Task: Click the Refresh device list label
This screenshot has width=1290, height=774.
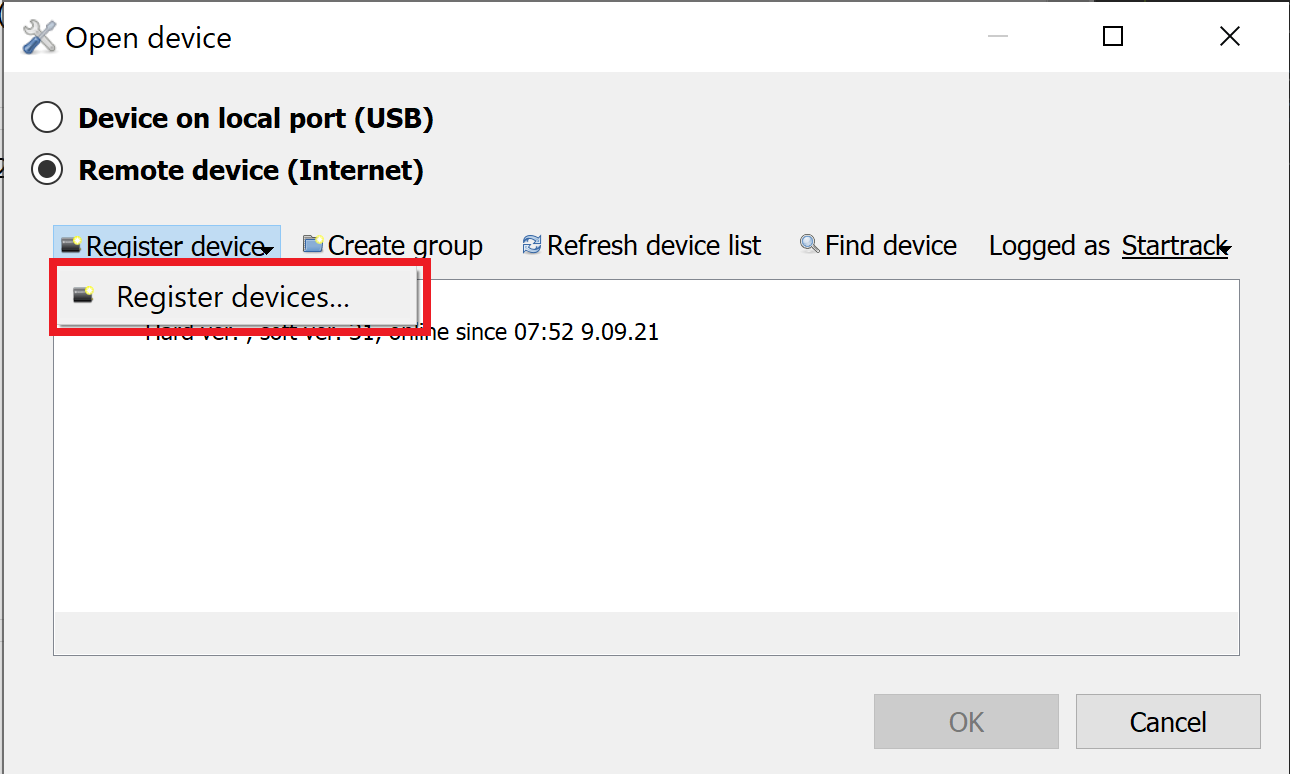Action: [654, 245]
